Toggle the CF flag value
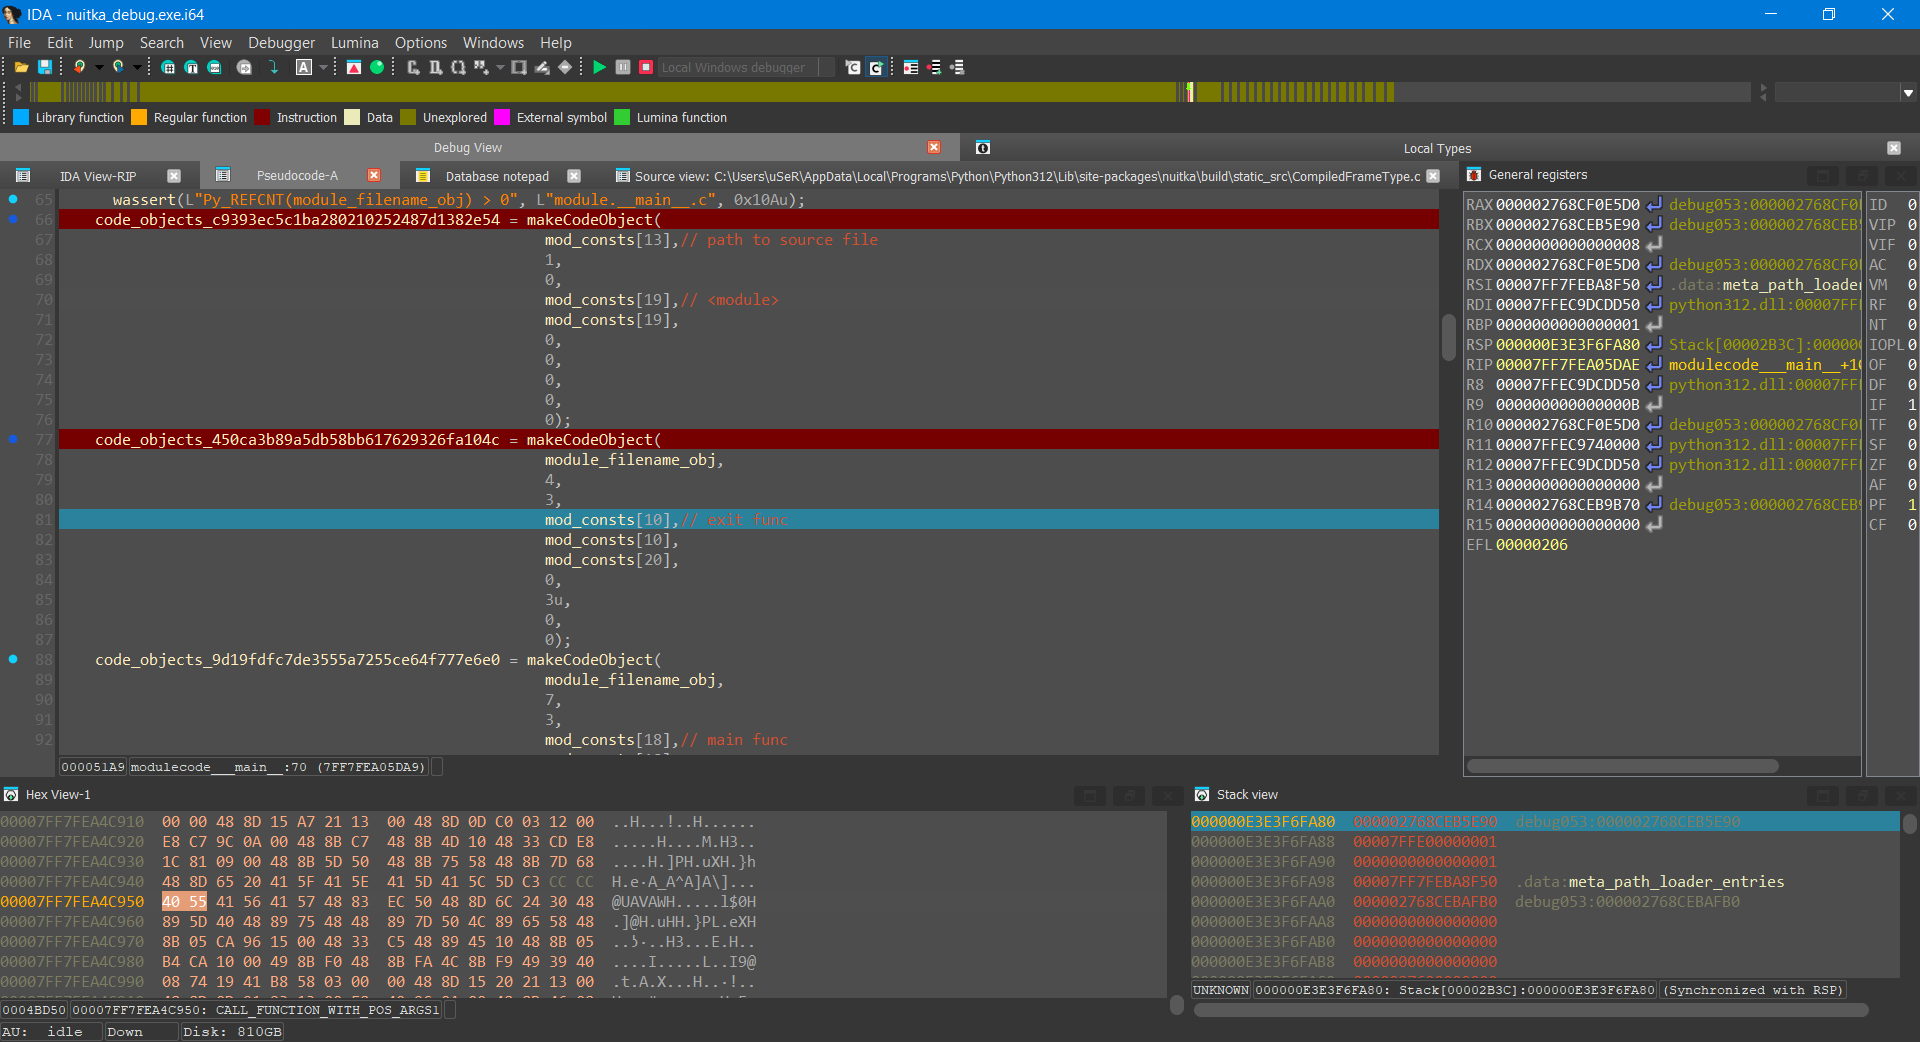 1912,525
